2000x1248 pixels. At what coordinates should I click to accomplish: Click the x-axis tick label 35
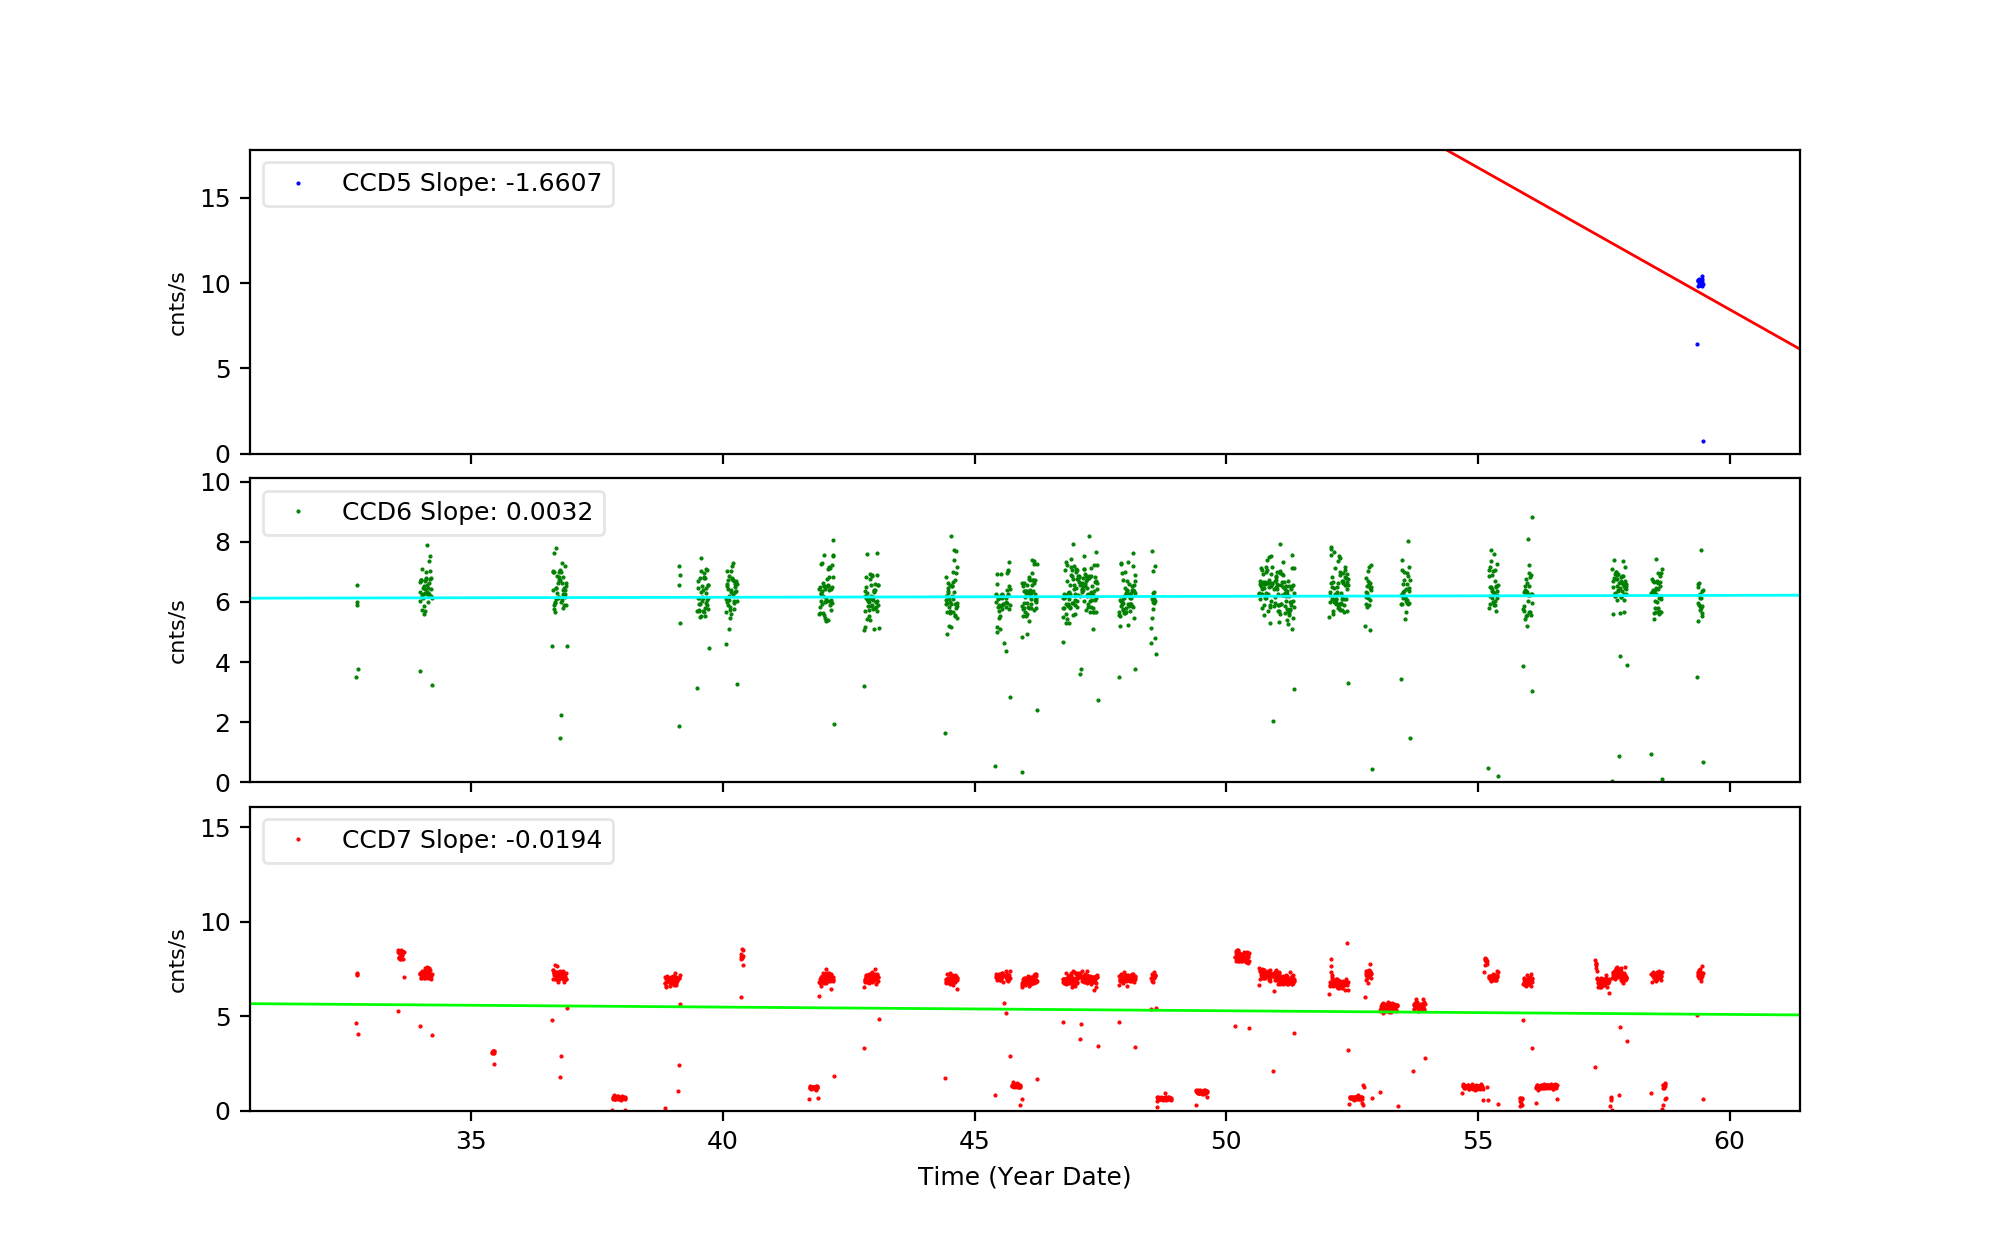tap(471, 1141)
